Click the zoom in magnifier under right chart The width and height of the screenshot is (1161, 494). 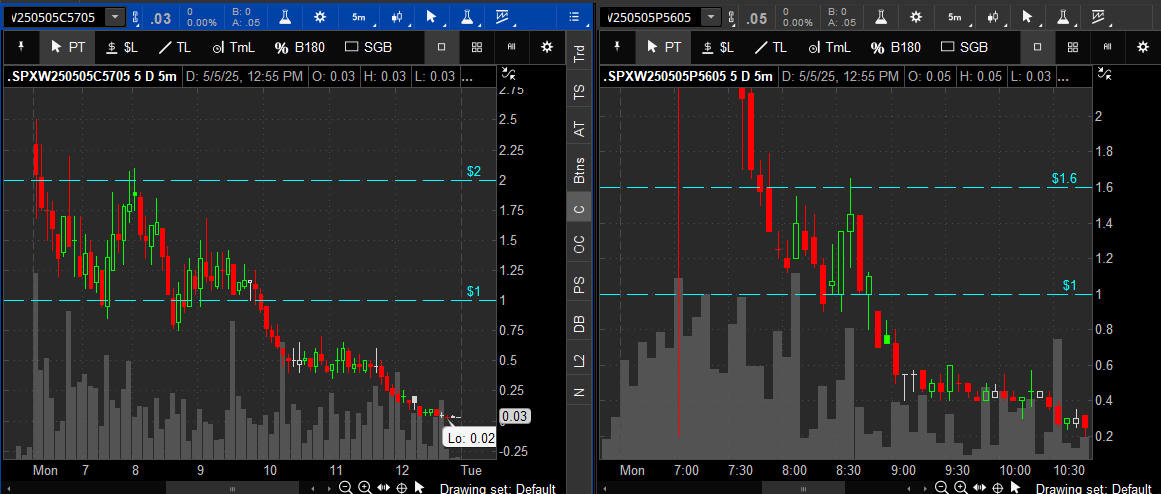962,487
